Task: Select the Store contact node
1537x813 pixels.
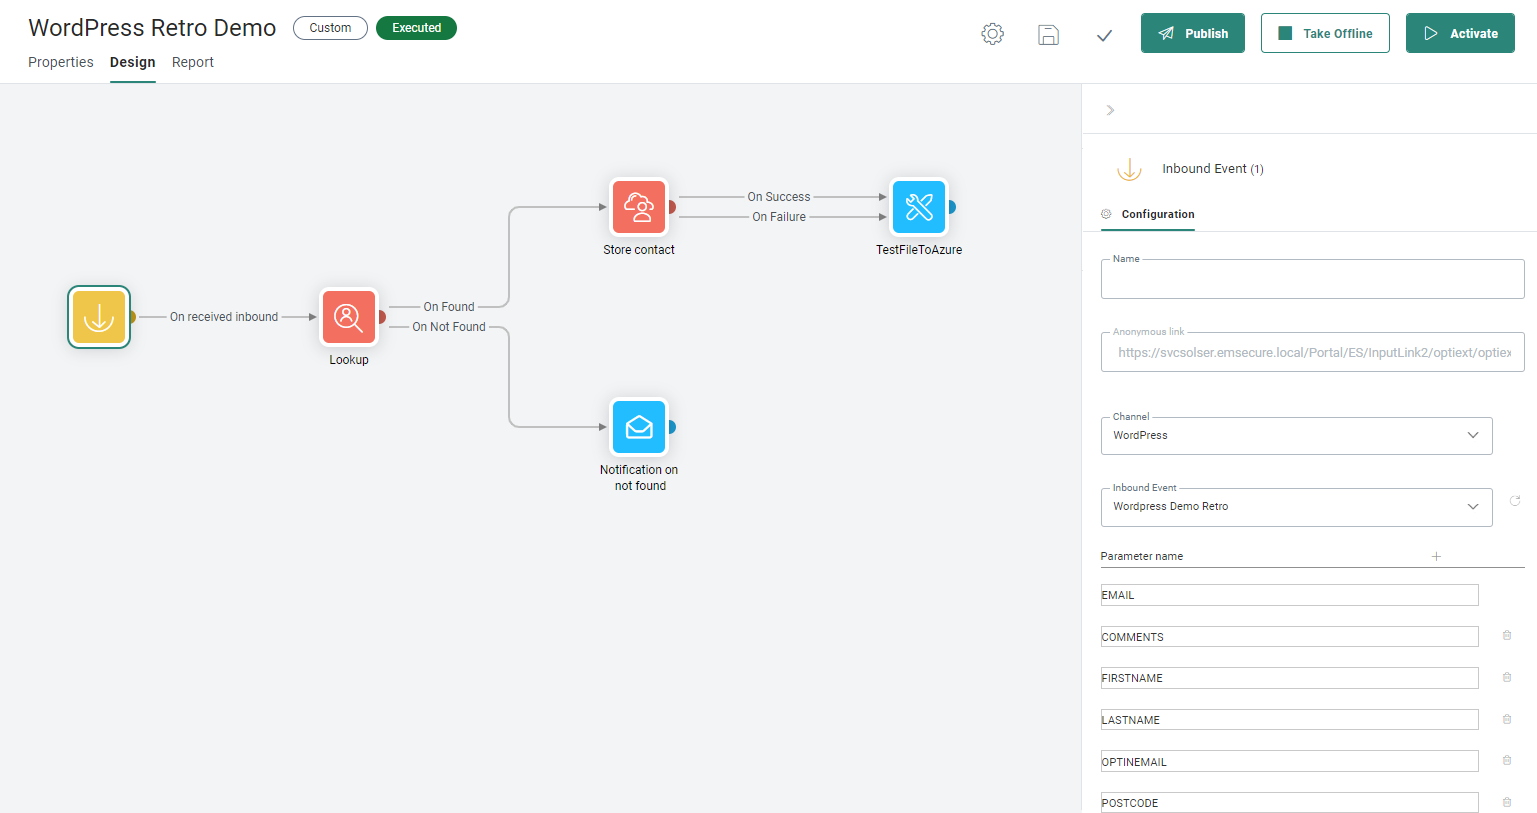Action: click(639, 207)
